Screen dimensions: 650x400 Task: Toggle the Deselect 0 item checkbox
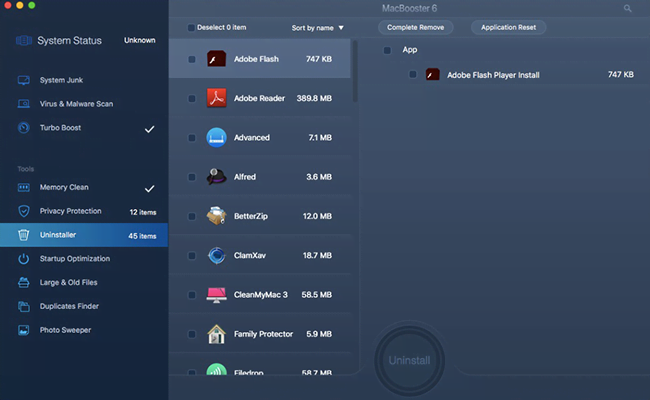(x=191, y=28)
